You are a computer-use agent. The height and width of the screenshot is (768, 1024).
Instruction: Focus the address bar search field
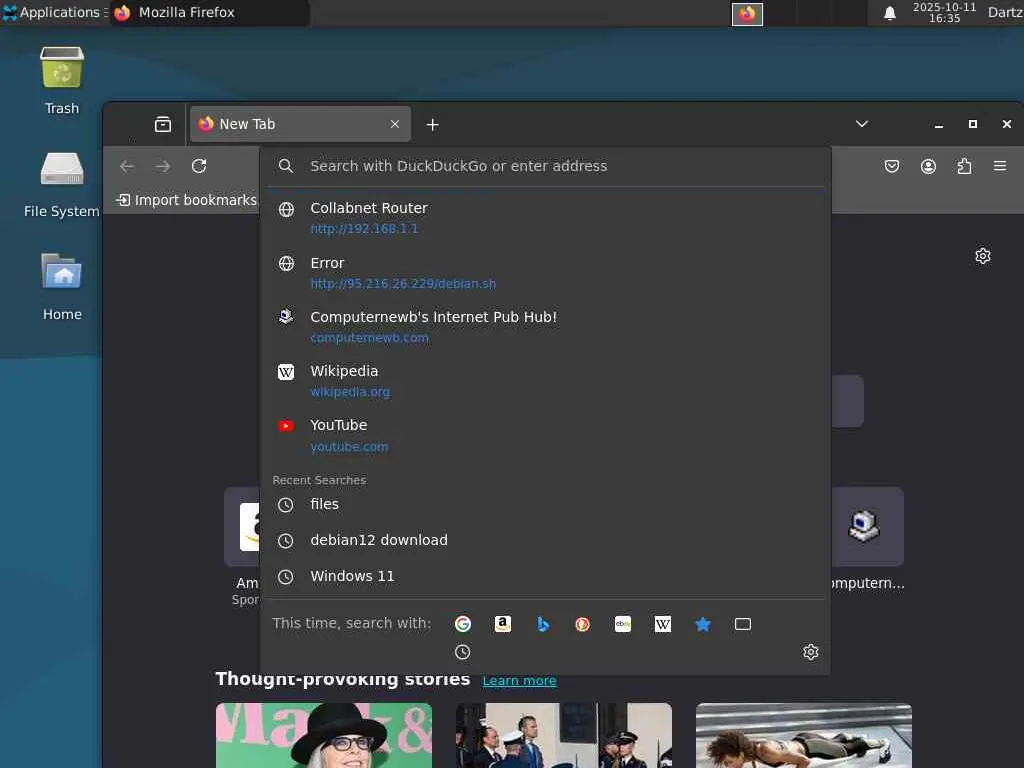click(x=545, y=166)
